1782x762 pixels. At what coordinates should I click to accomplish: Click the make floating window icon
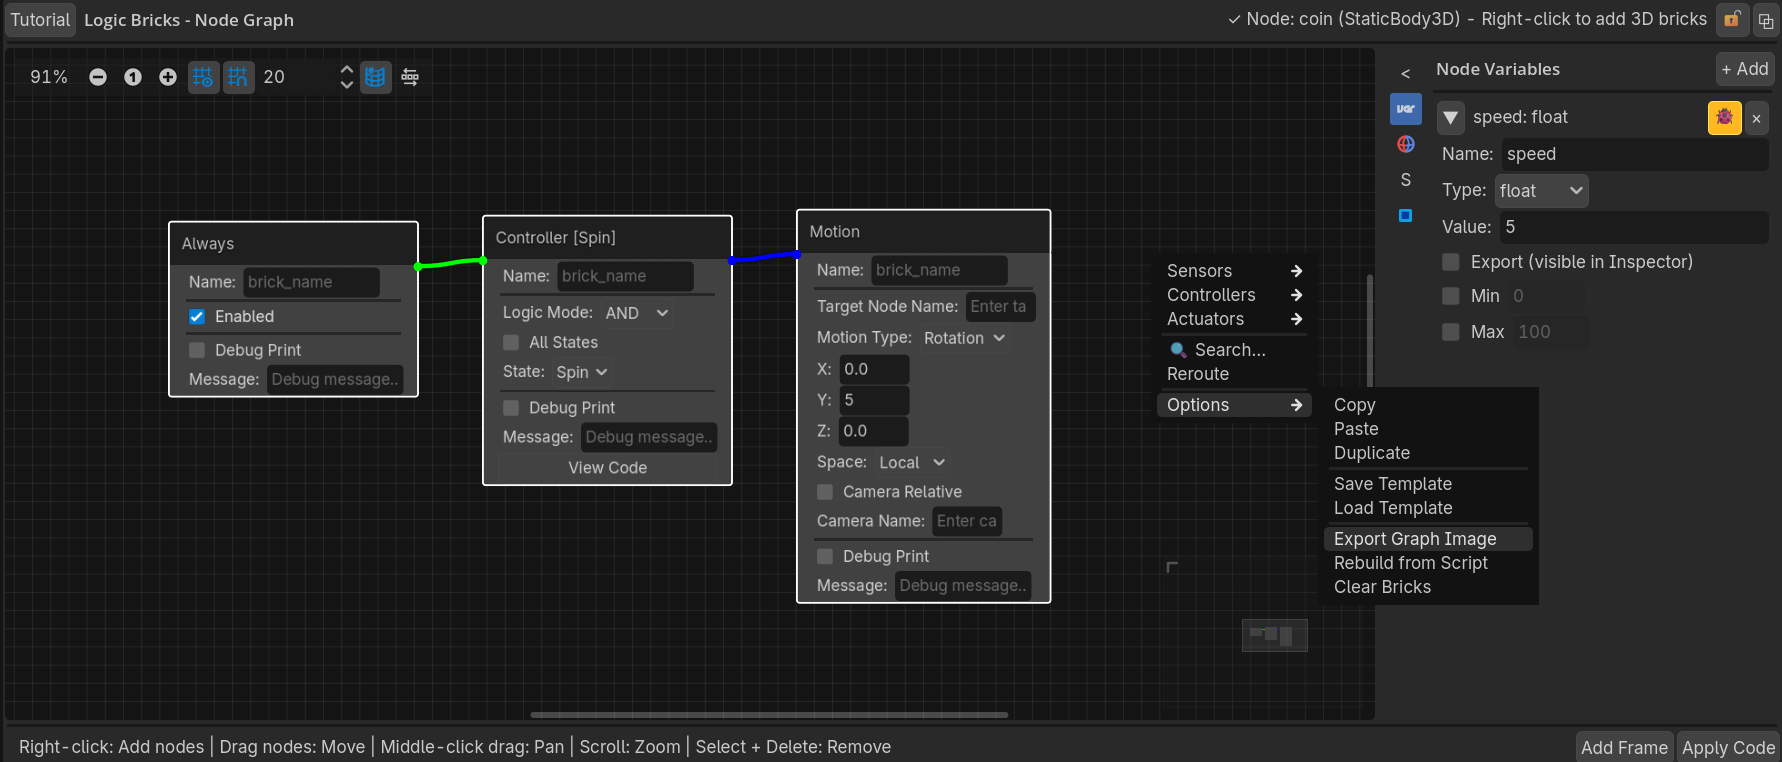point(1766,20)
